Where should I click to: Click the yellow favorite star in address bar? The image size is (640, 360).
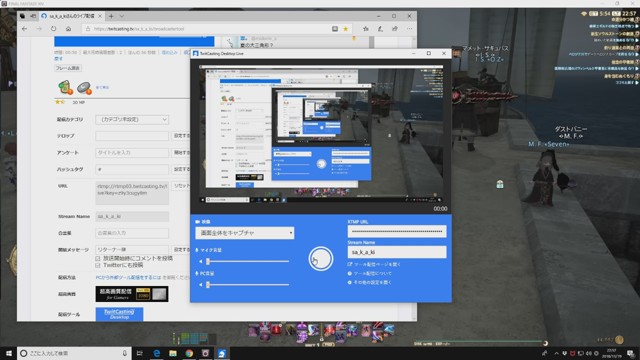346,29
